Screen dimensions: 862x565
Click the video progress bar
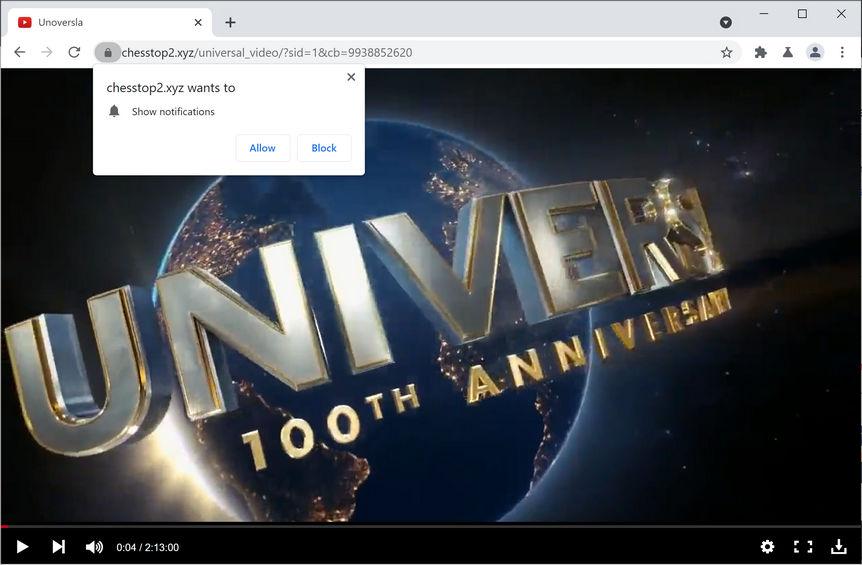[x=431, y=526]
